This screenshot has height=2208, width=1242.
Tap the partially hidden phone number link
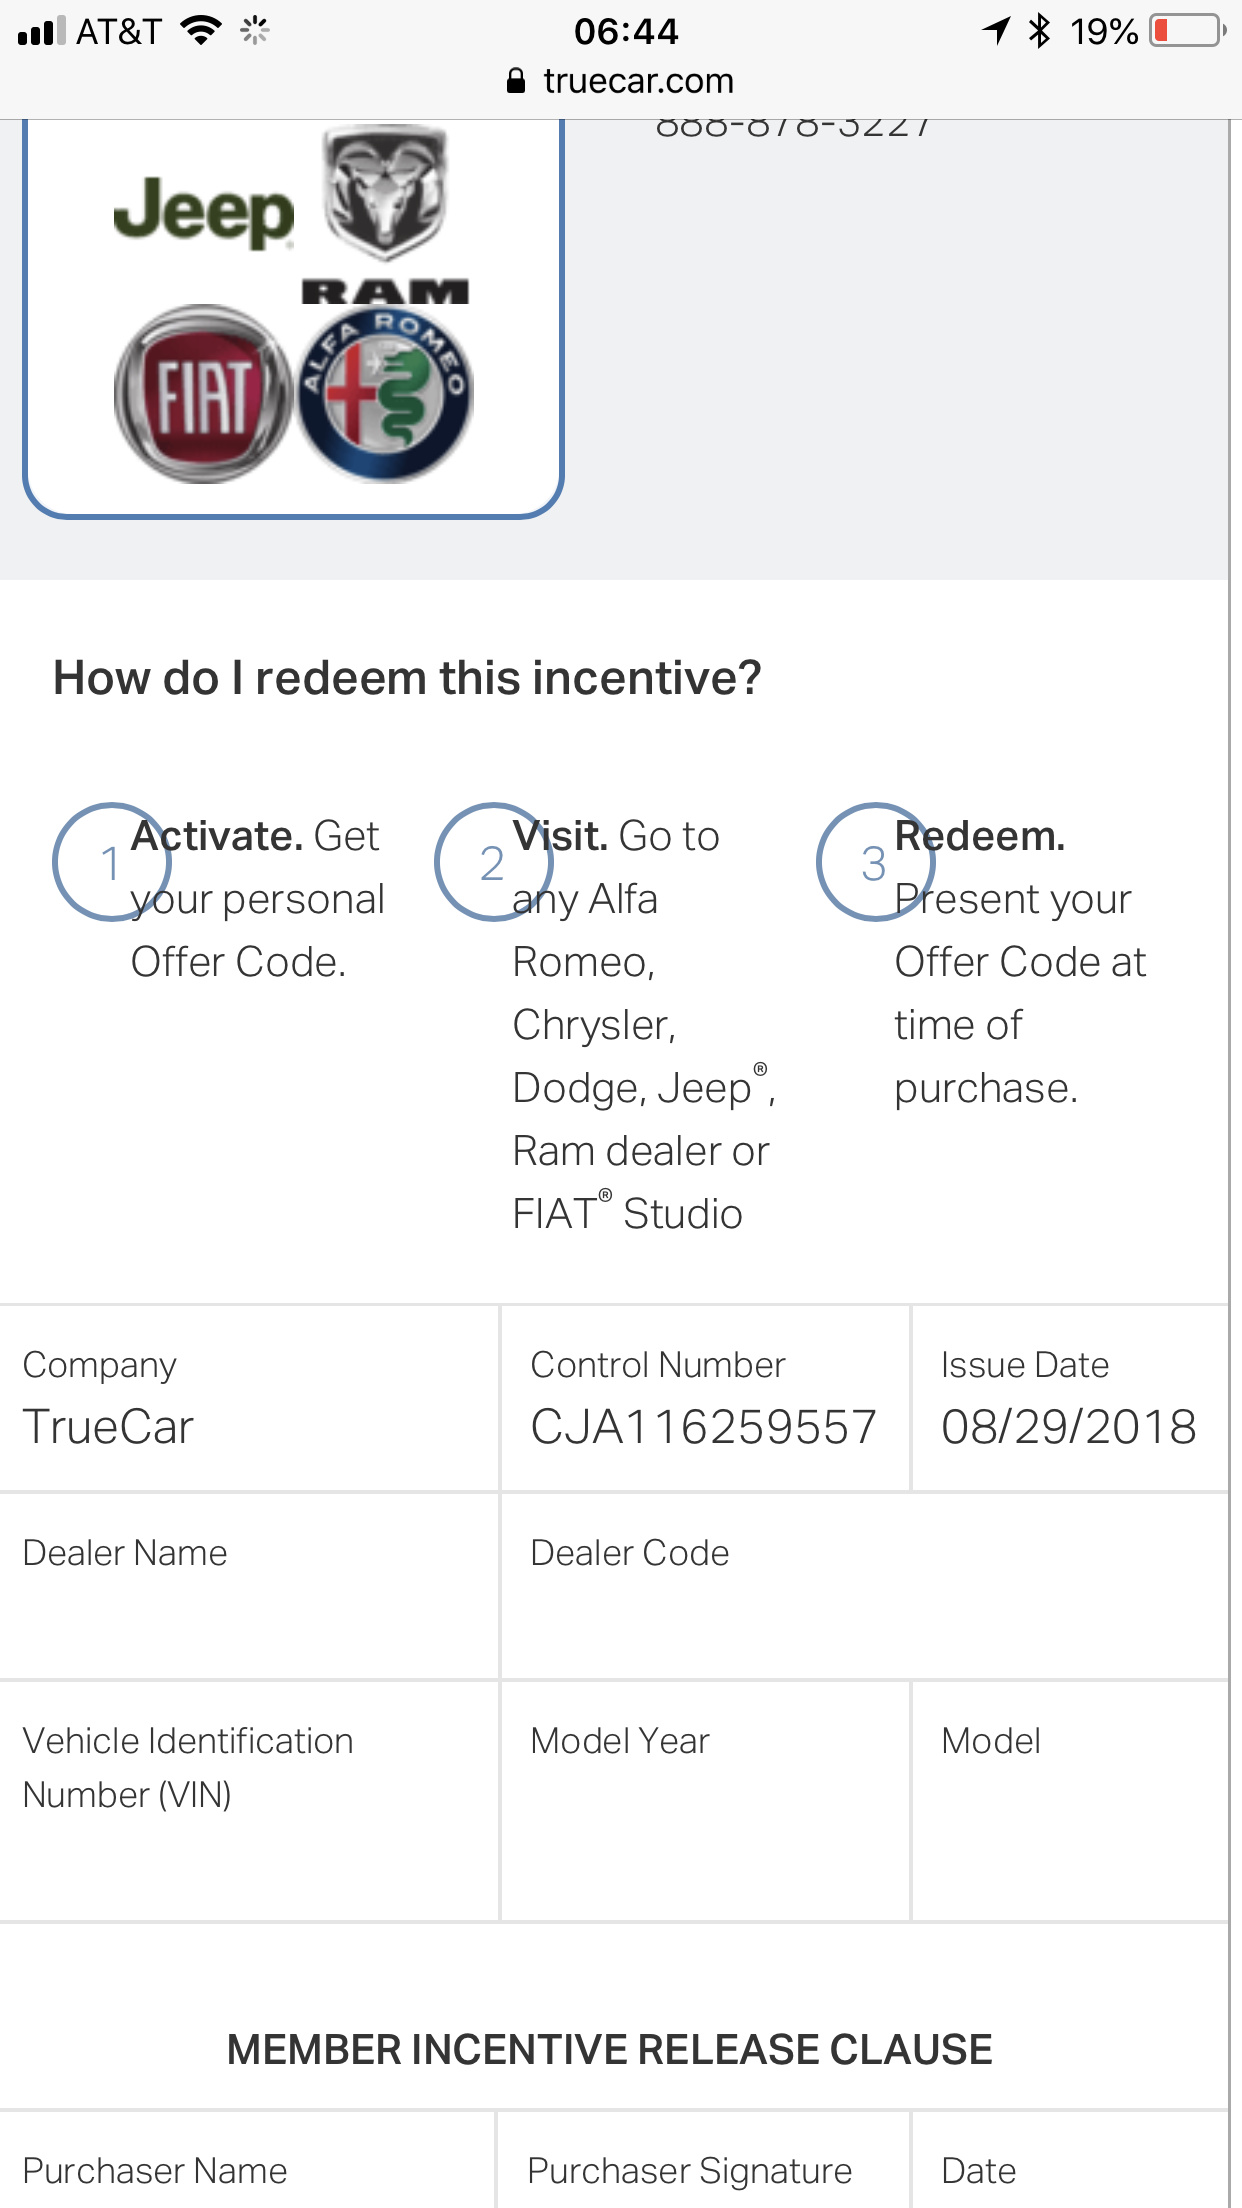(793, 127)
